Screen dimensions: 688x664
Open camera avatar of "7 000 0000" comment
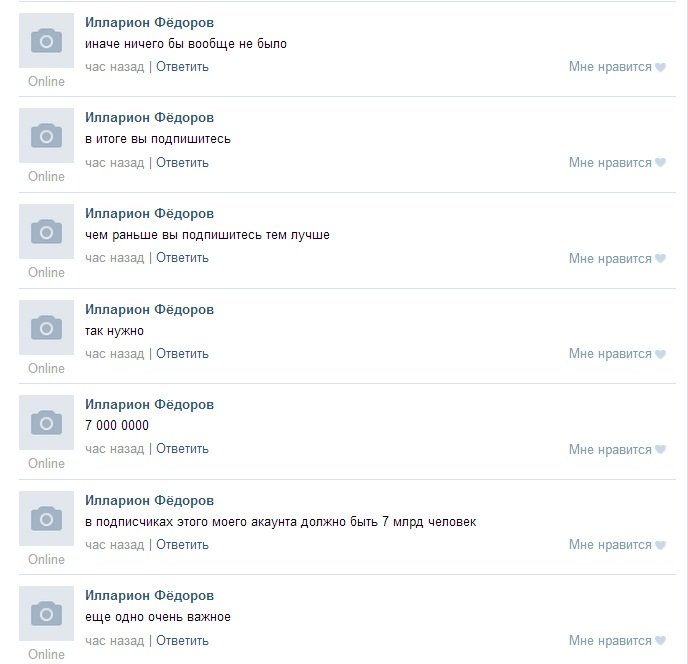point(46,423)
